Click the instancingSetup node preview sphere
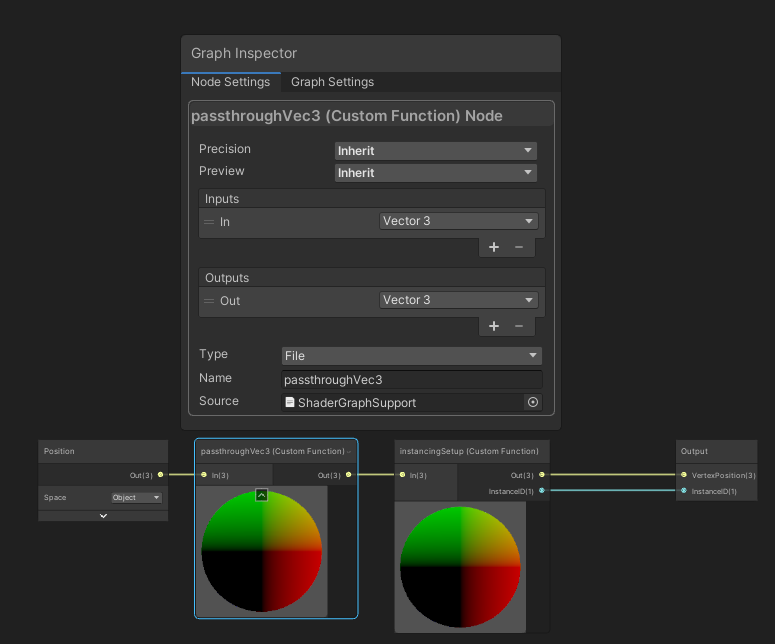 460,567
